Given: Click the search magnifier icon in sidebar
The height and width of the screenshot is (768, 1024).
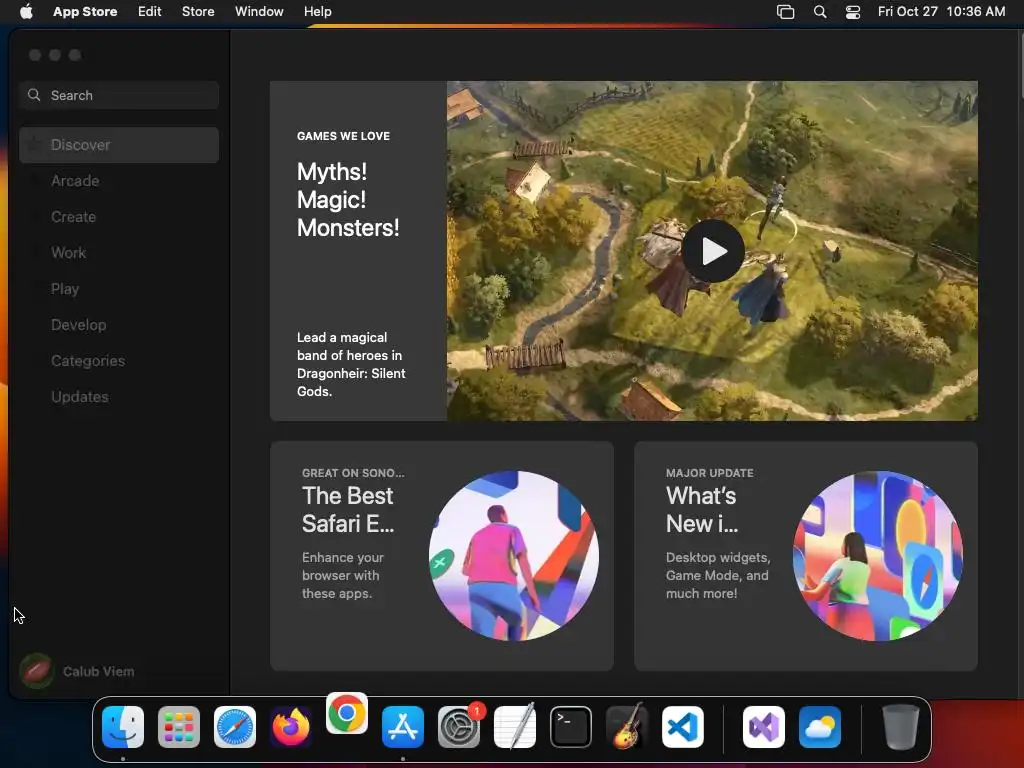Looking at the screenshot, I should pos(34,95).
